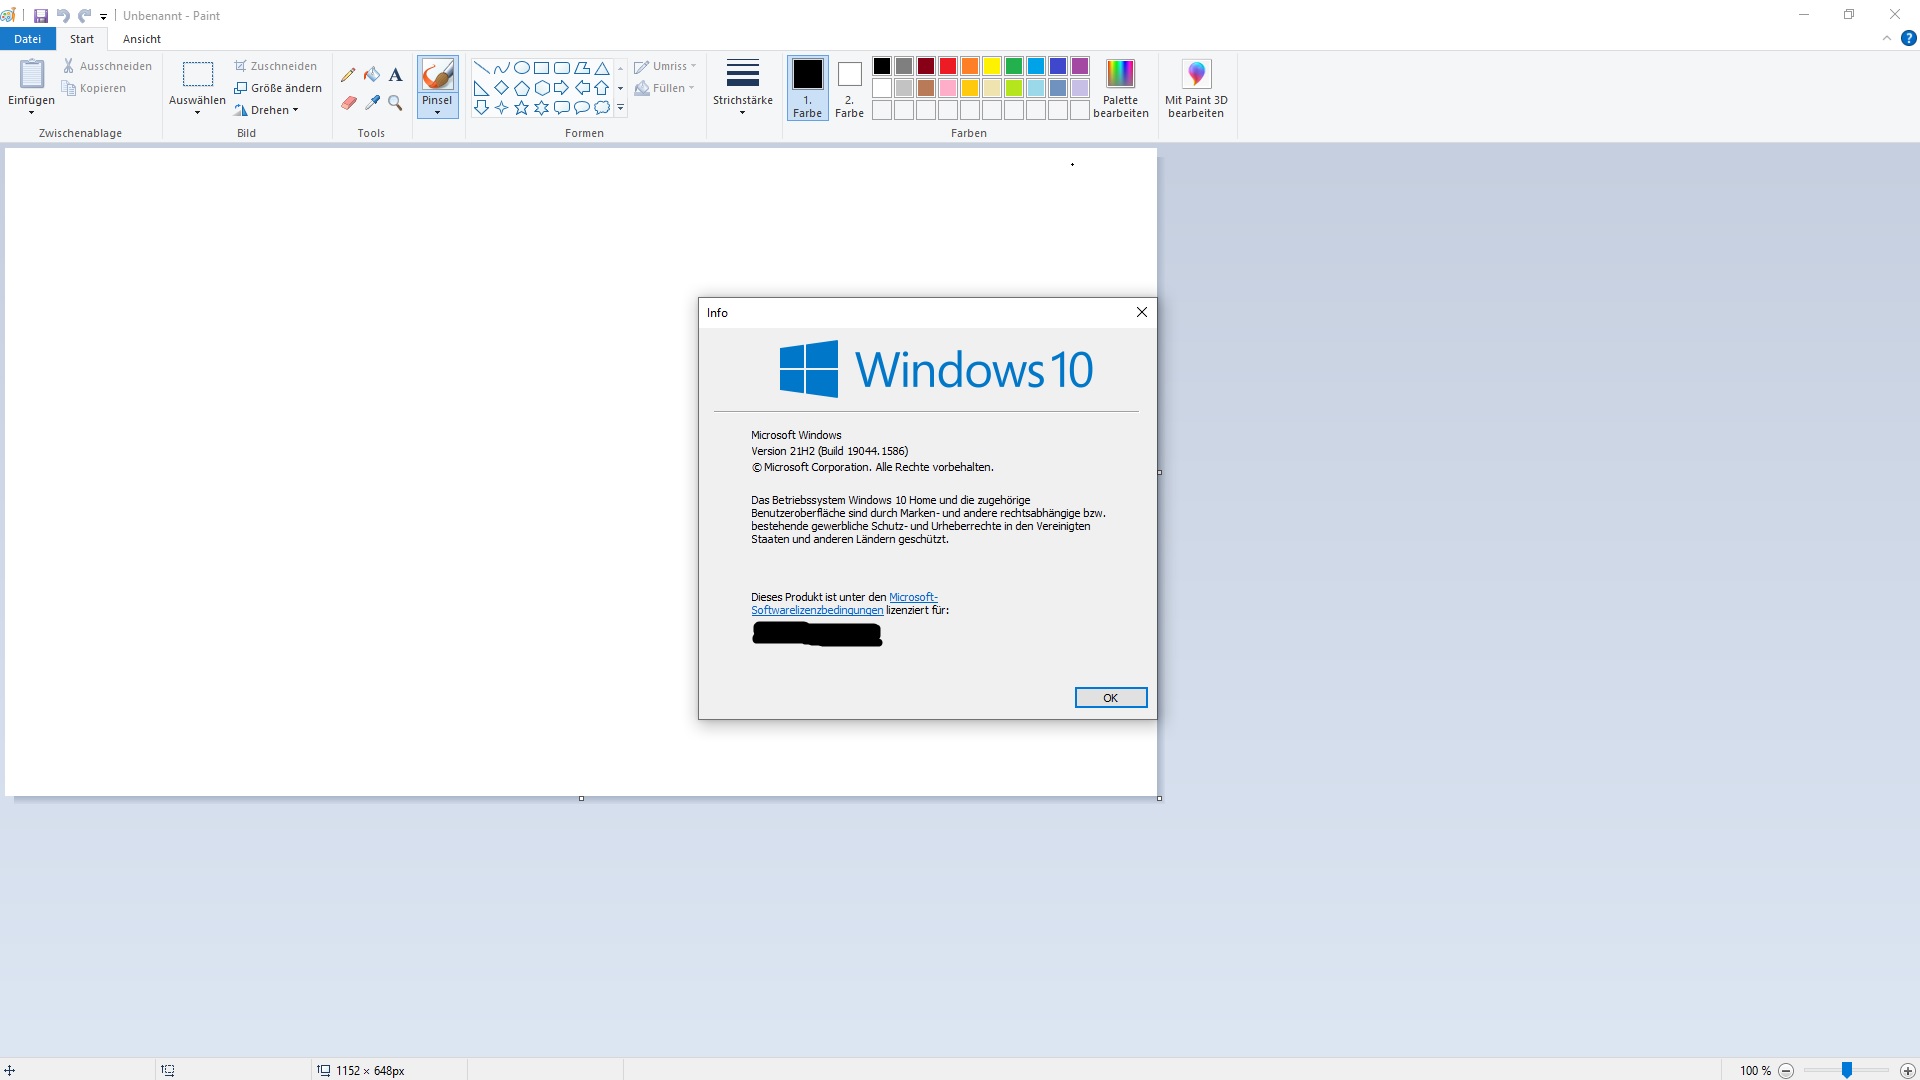Expand the Drehen rotate dropdown
This screenshot has width=1920, height=1080.
click(268, 110)
